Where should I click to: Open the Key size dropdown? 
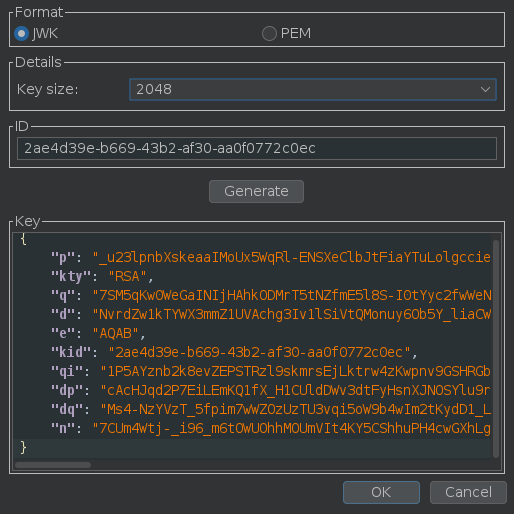point(313,89)
